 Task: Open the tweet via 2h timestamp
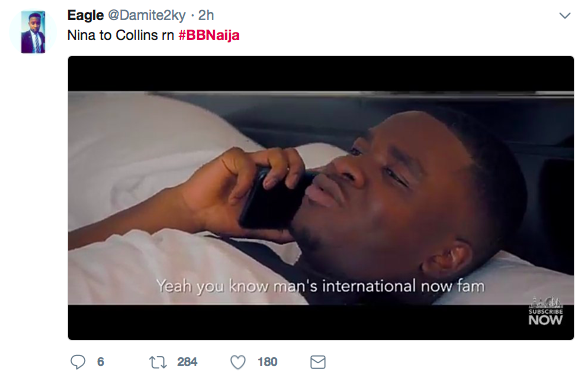(x=206, y=15)
